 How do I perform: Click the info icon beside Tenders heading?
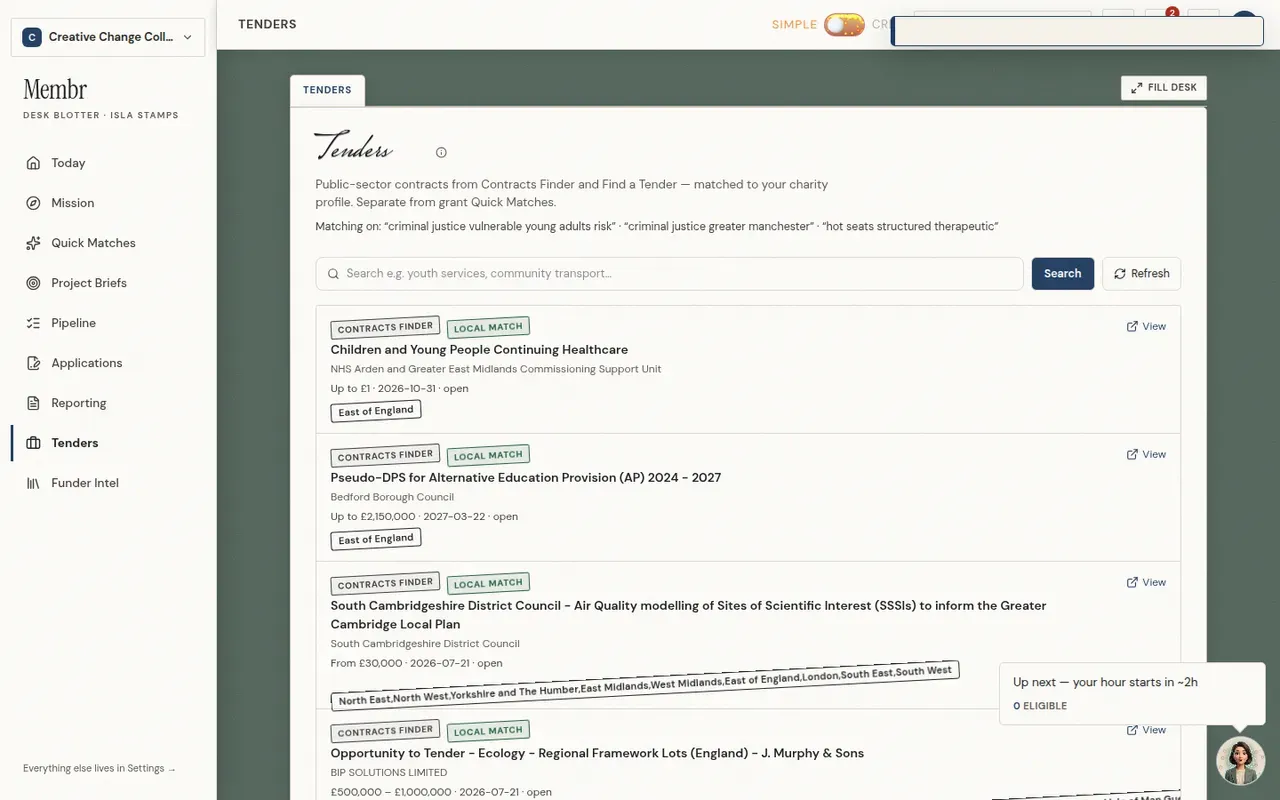(x=441, y=153)
